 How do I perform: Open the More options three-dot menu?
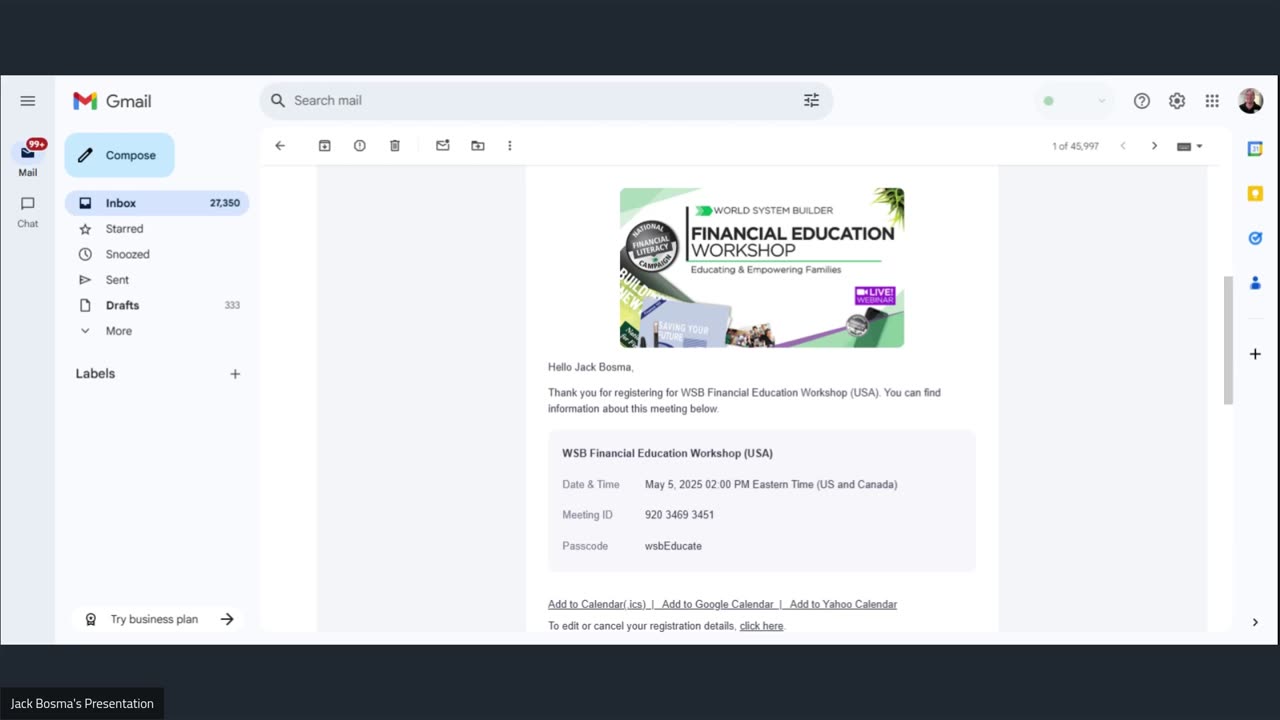tap(510, 146)
